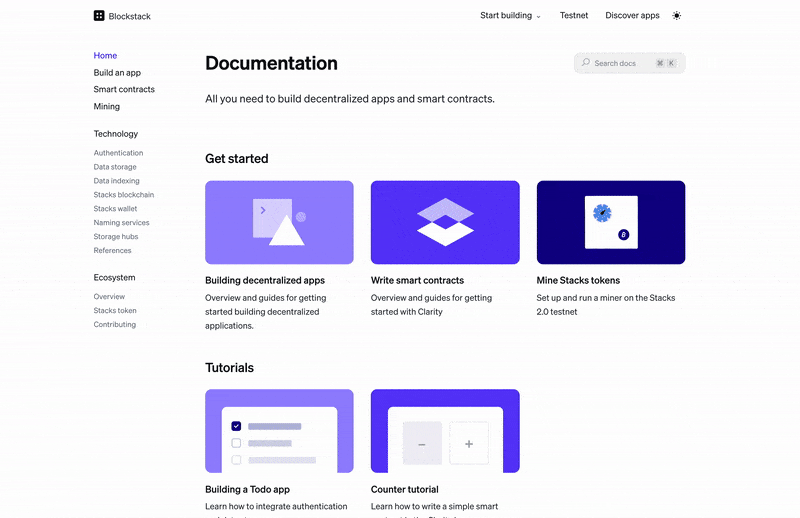Screen dimensions: 800x518
Task: Click the Get started heading
Action: (237, 159)
